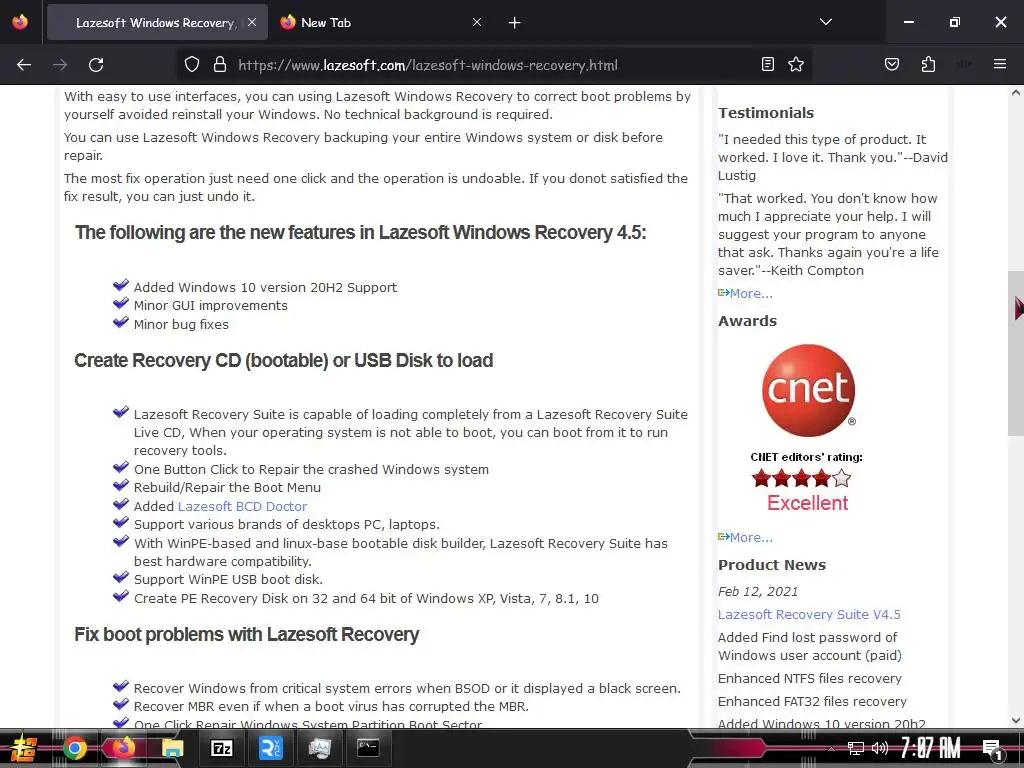The height and width of the screenshot is (768, 1024).
Task: Open notification center icon
Action: point(992,749)
